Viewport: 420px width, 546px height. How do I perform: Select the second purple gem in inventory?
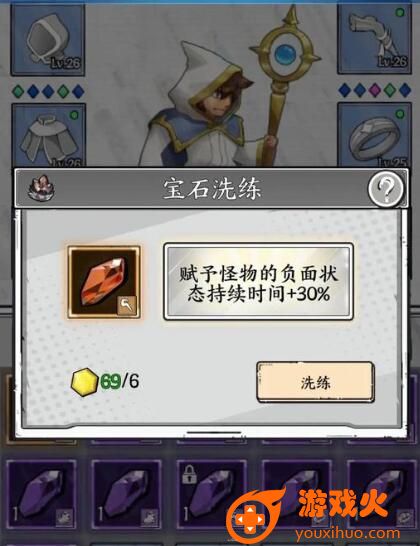pyautogui.click(x=126, y=494)
